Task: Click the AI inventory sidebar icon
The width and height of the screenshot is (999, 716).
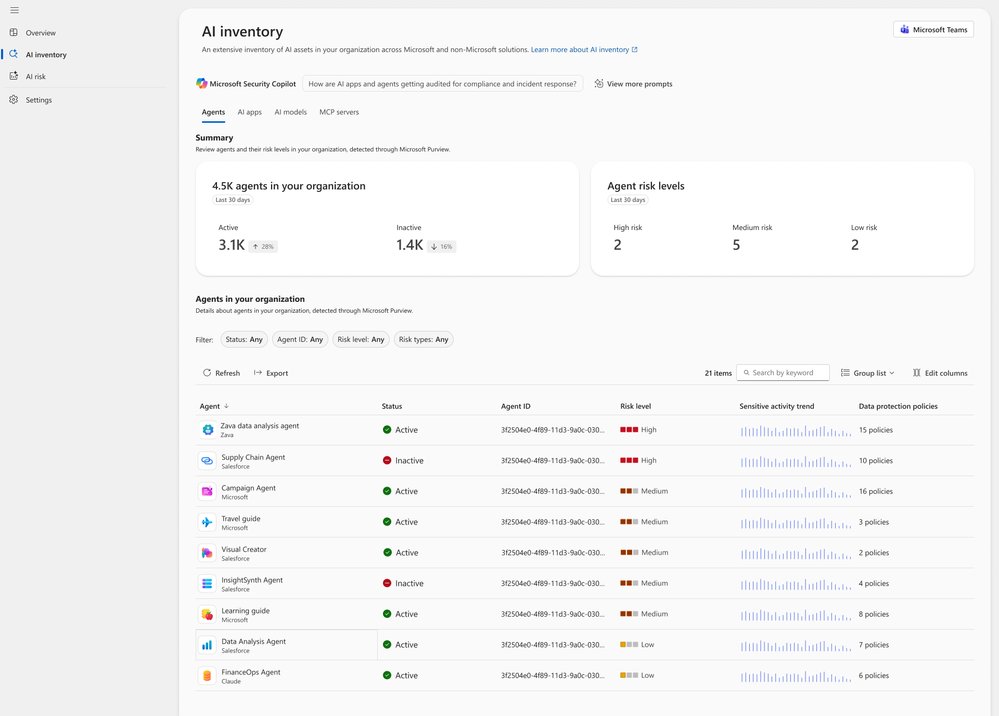Action: [x=13, y=54]
